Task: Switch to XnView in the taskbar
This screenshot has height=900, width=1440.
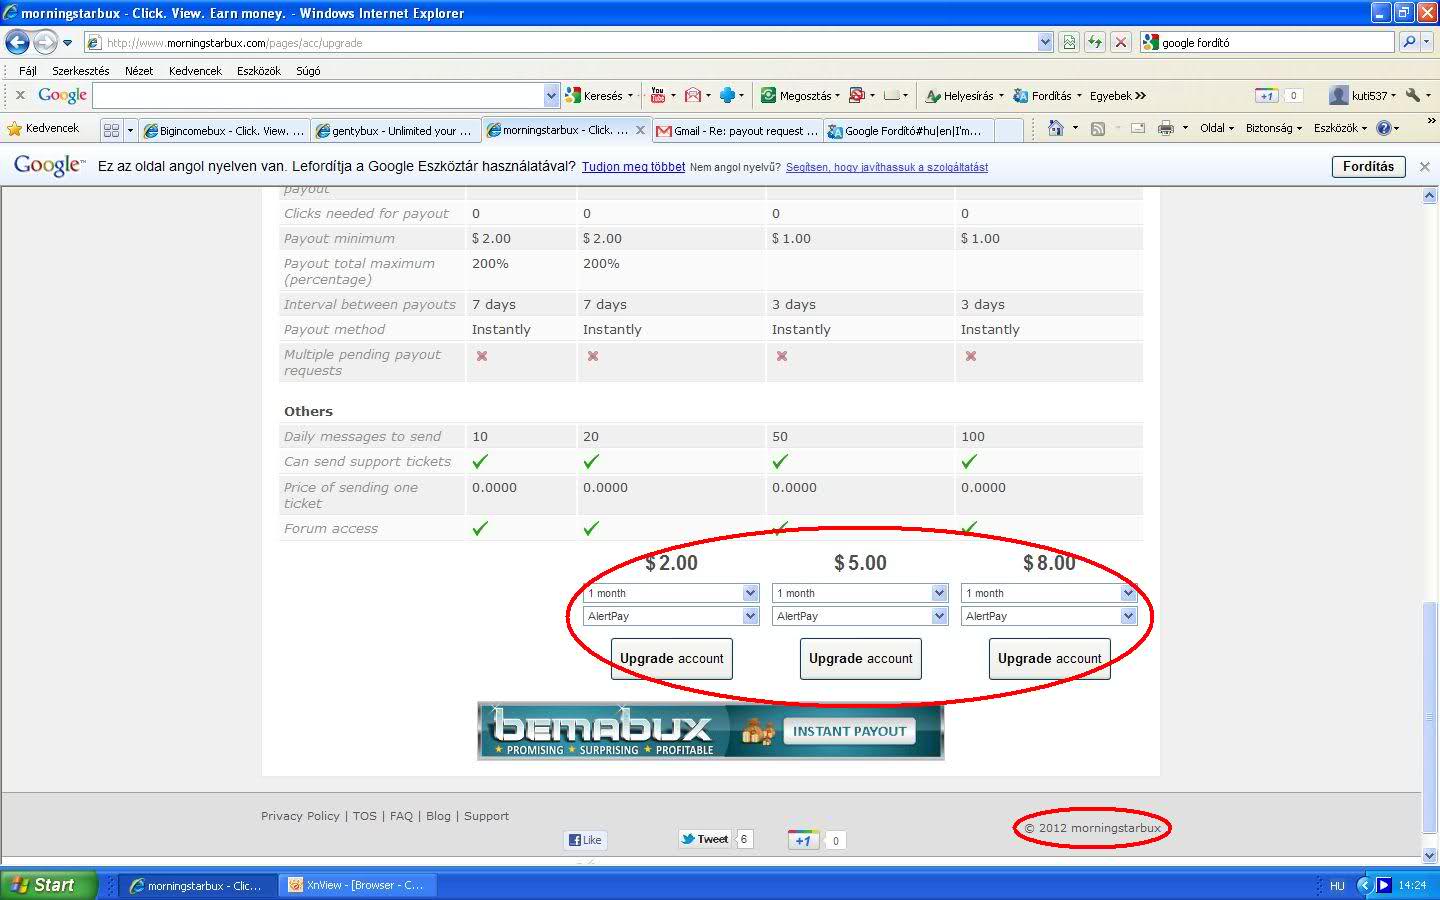Action: 356,885
